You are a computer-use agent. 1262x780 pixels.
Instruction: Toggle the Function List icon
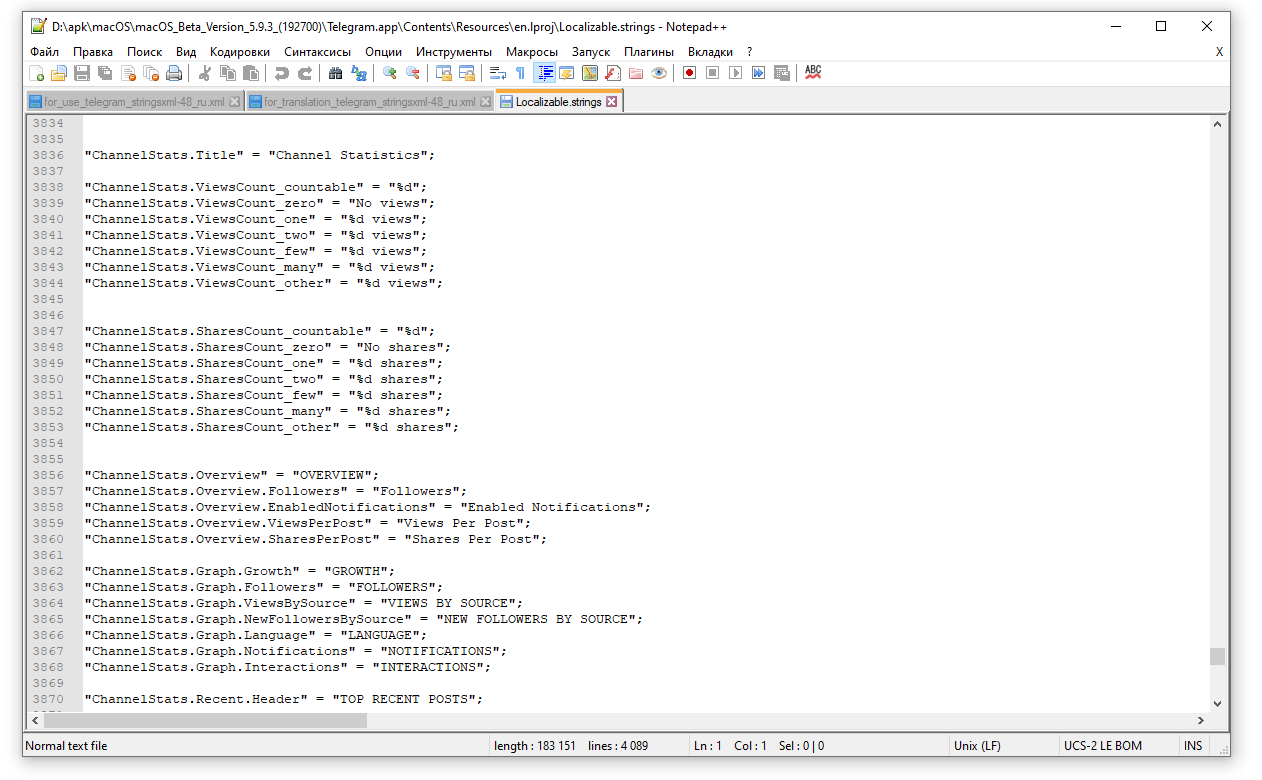pos(613,73)
